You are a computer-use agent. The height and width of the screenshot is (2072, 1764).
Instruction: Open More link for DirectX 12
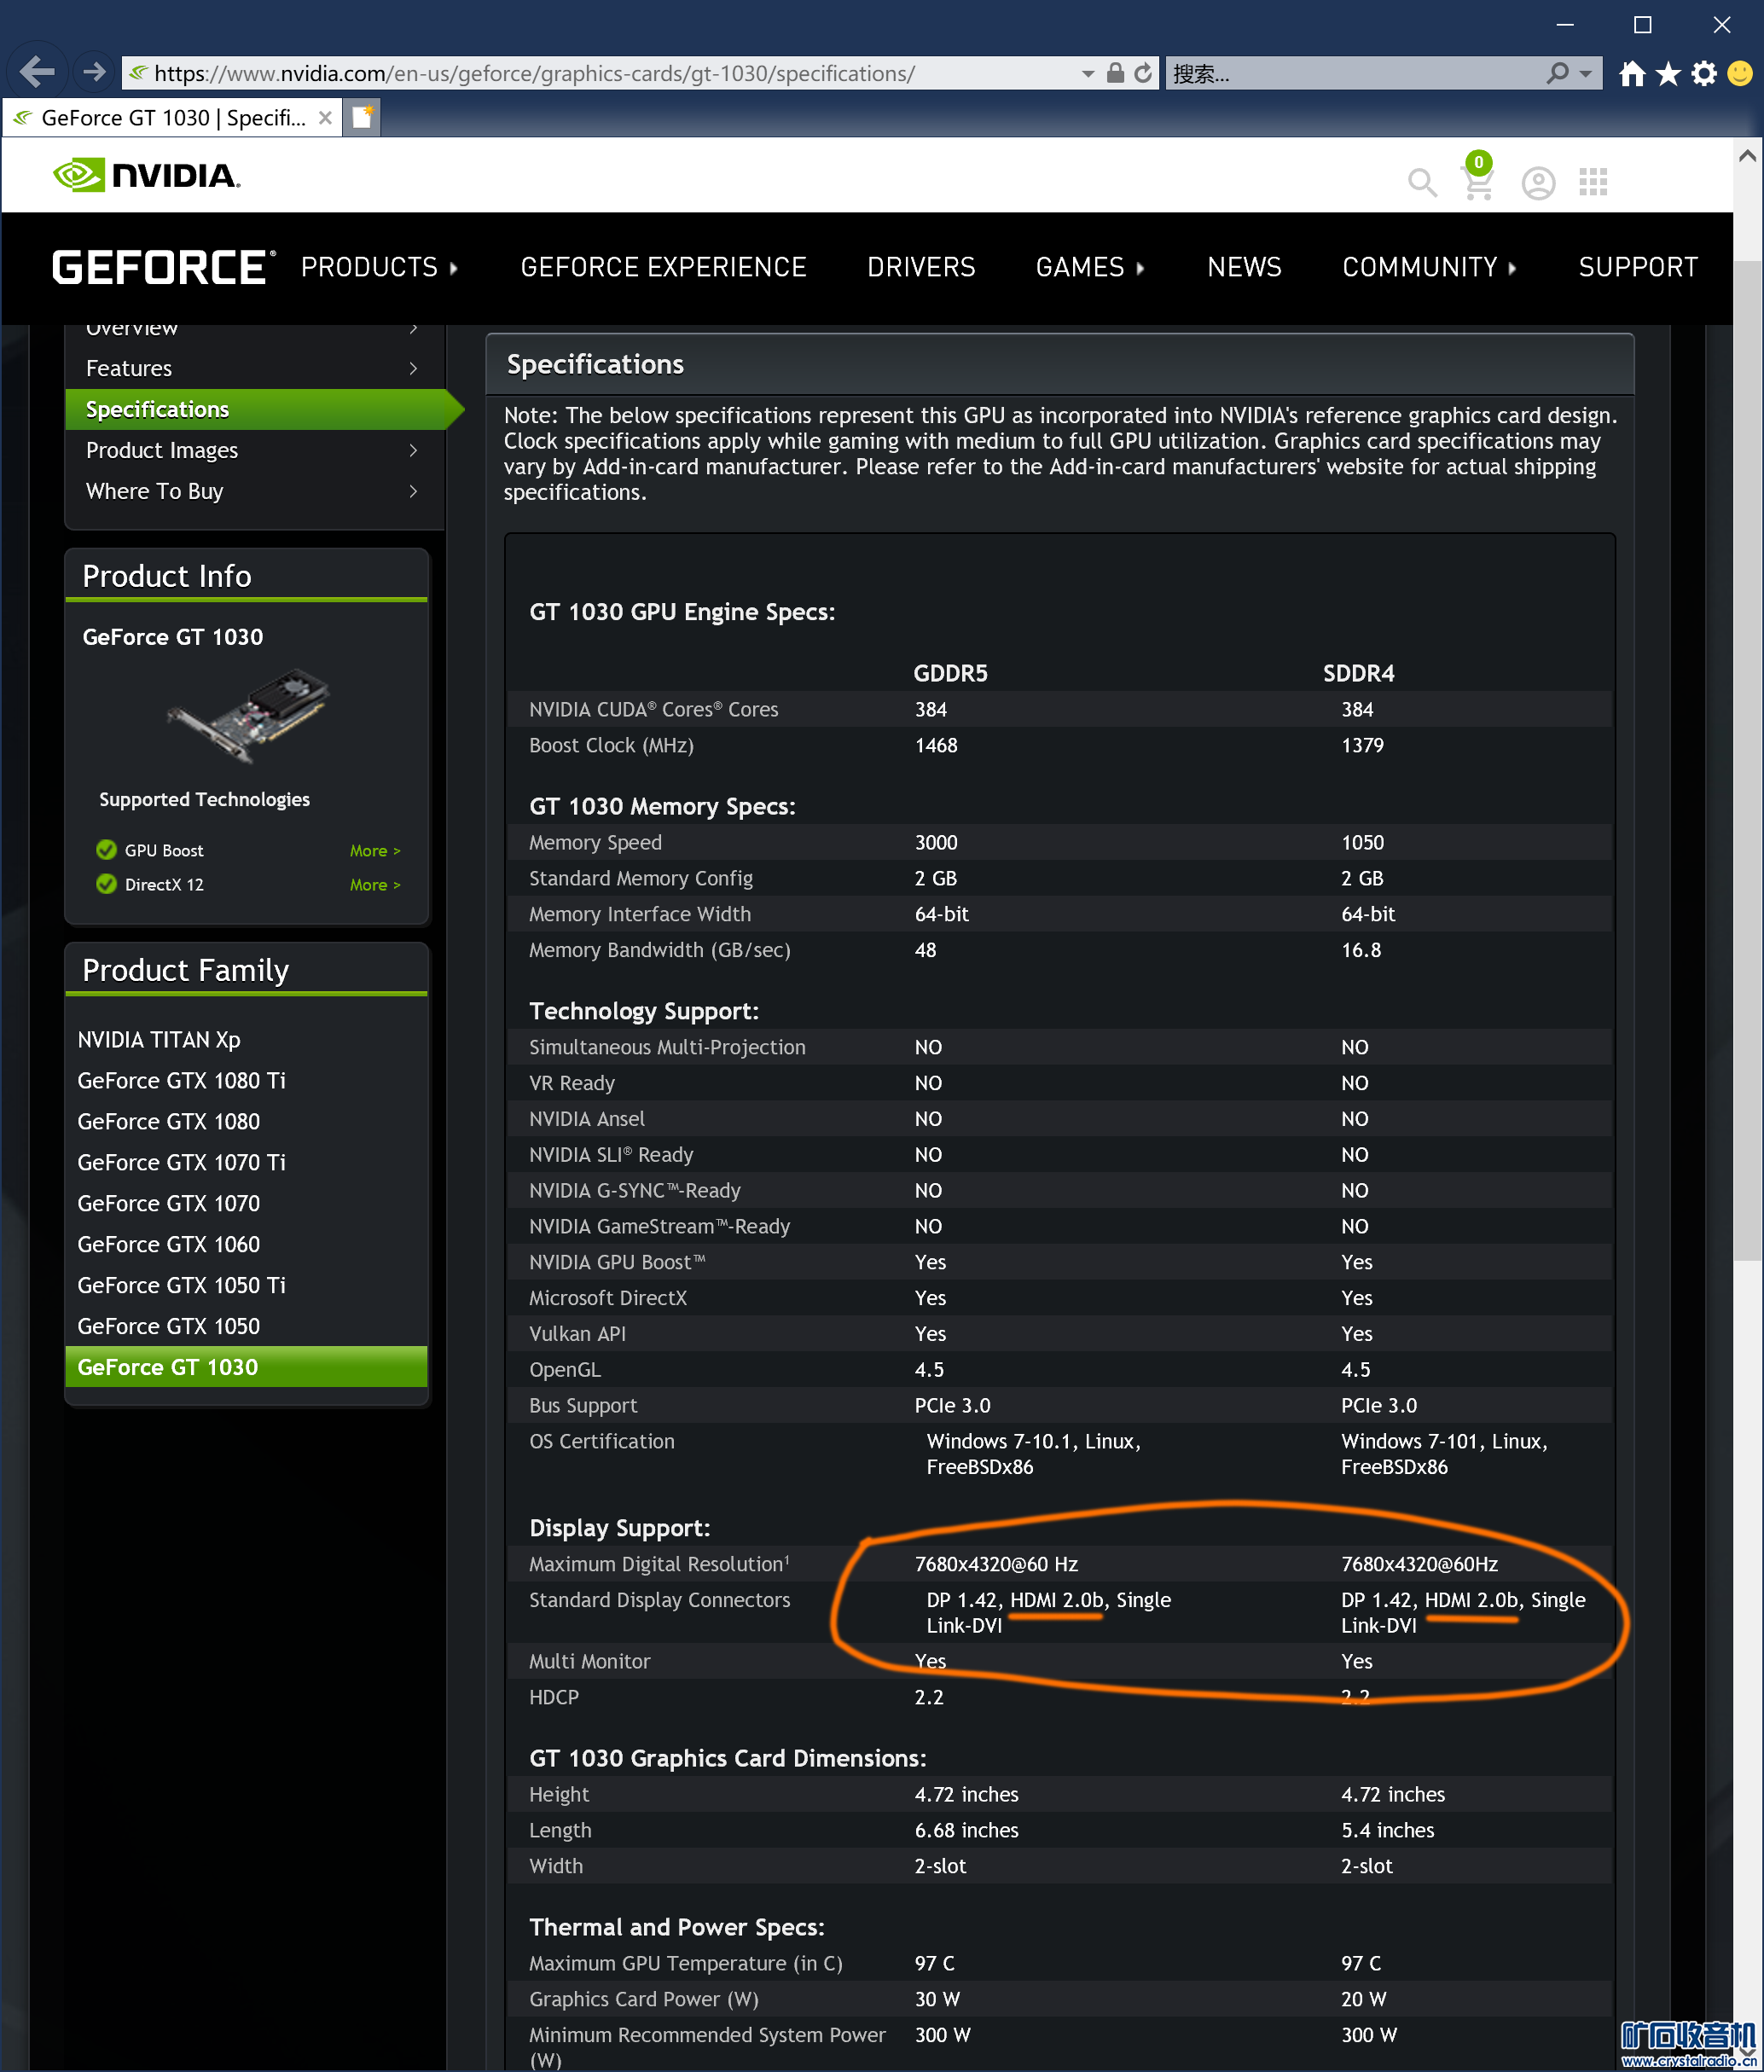click(x=374, y=884)
